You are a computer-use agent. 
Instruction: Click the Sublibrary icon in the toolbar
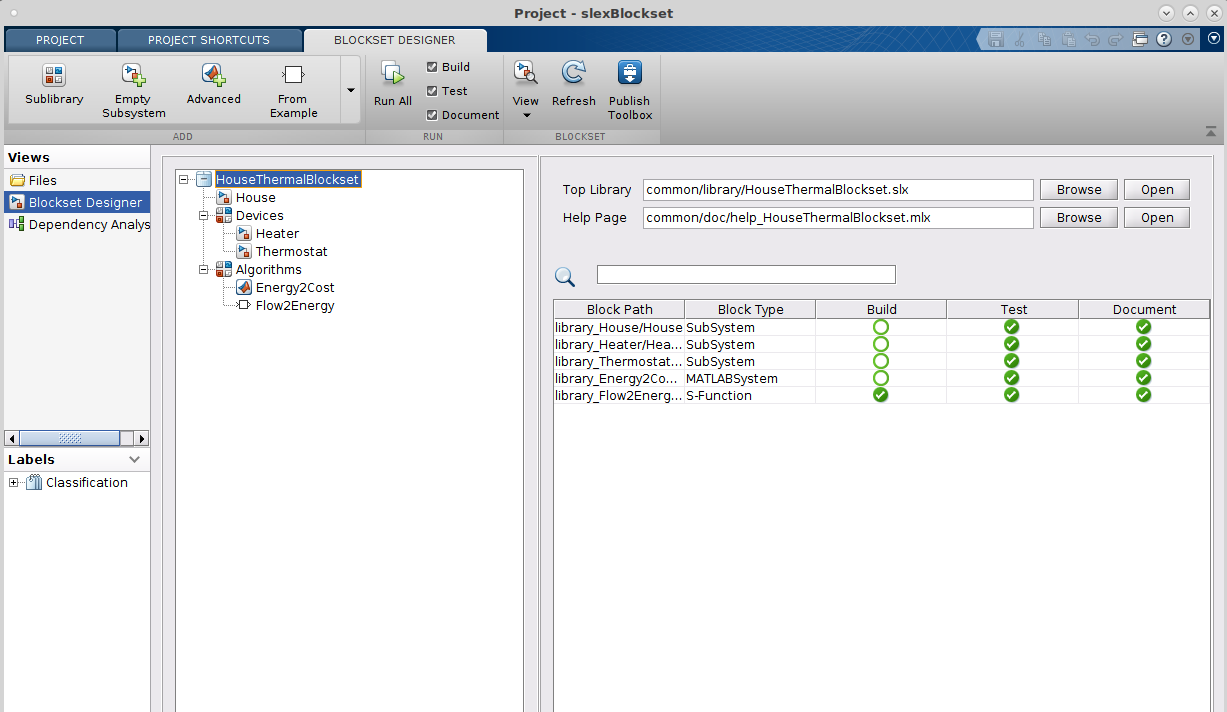[54, 76]
